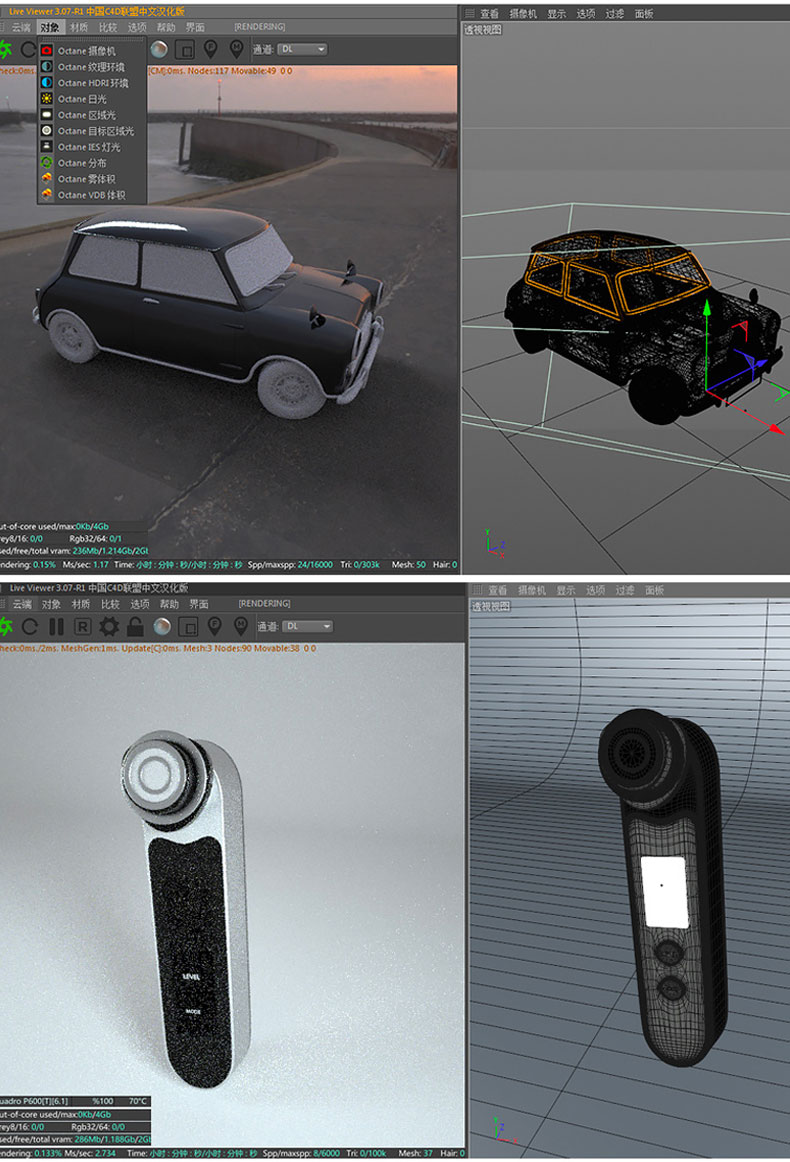790x1162 pixels.
Task: Click the focus picker F pin in the upper Live Viewer
Action: [x=210, y=50]
